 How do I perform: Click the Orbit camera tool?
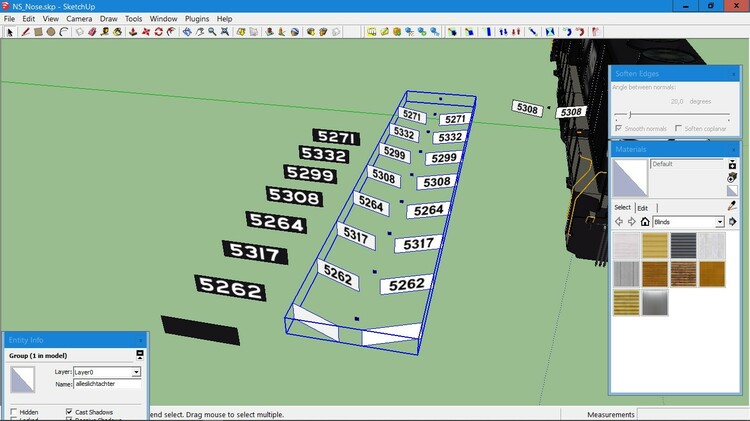[x=186, y=32]
